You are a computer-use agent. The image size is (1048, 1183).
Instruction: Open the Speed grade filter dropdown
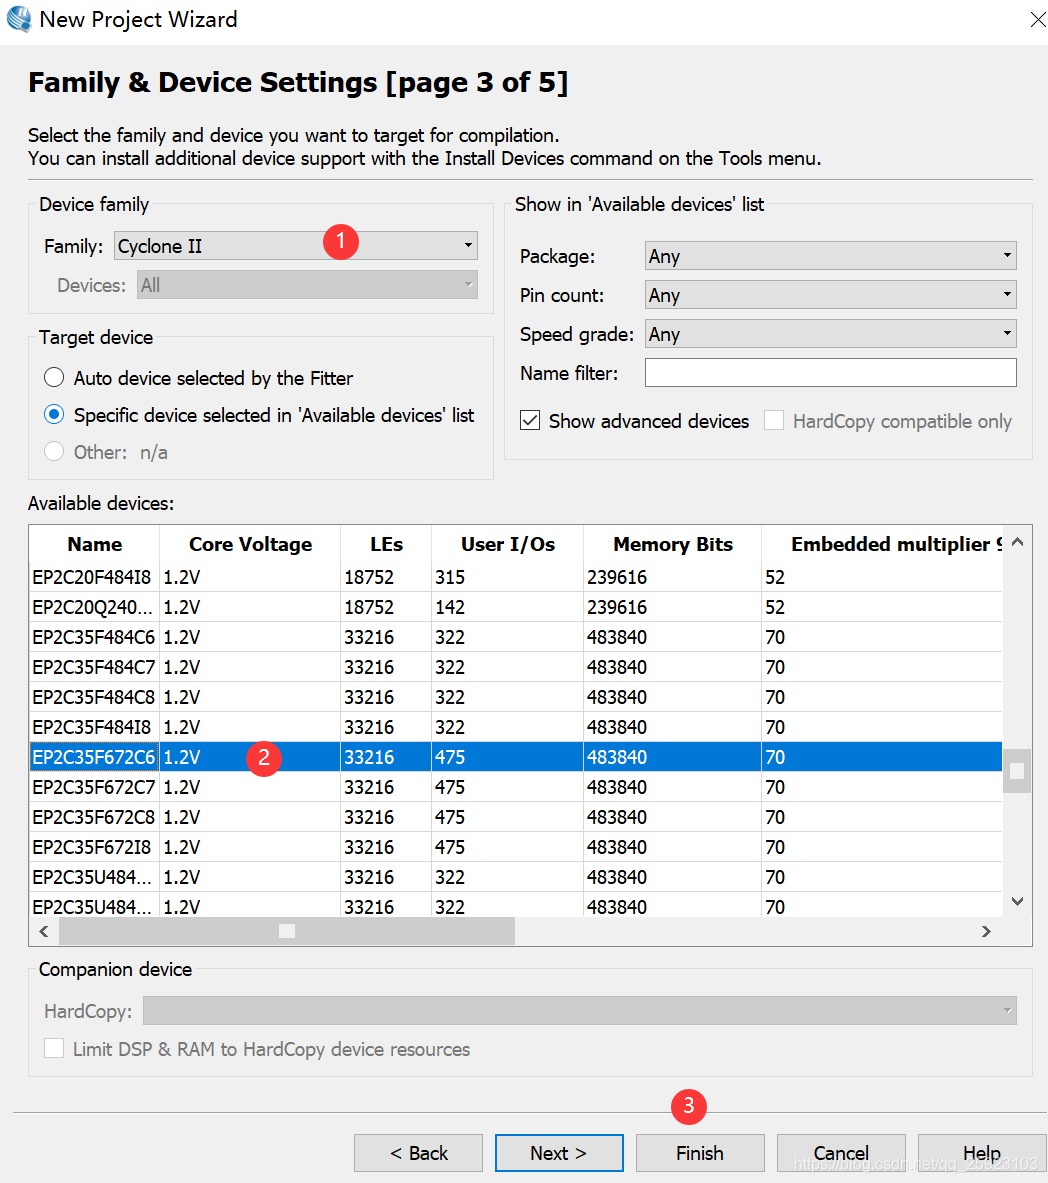pyautogui.click(x=830, y=334)
